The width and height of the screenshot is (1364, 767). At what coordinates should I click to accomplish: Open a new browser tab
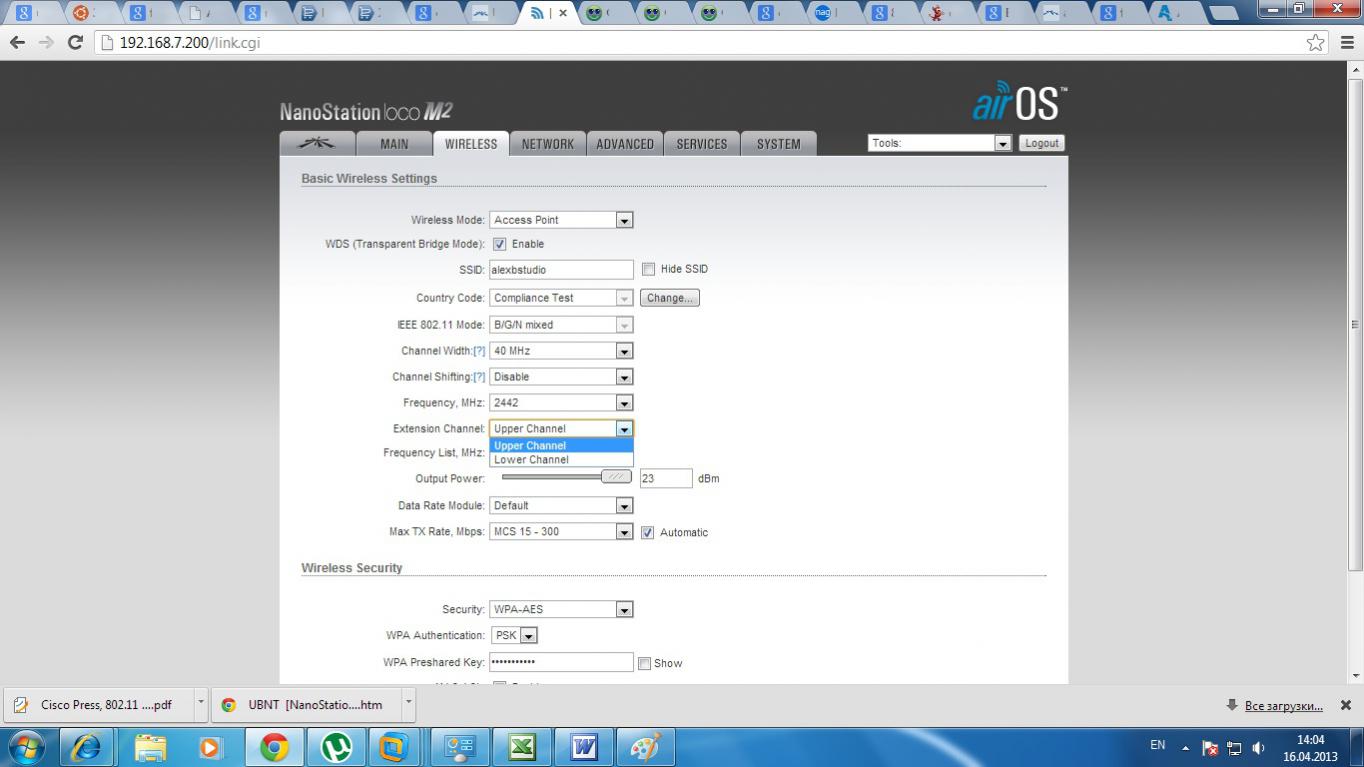pyautogui.click(x=1223, y=14)
